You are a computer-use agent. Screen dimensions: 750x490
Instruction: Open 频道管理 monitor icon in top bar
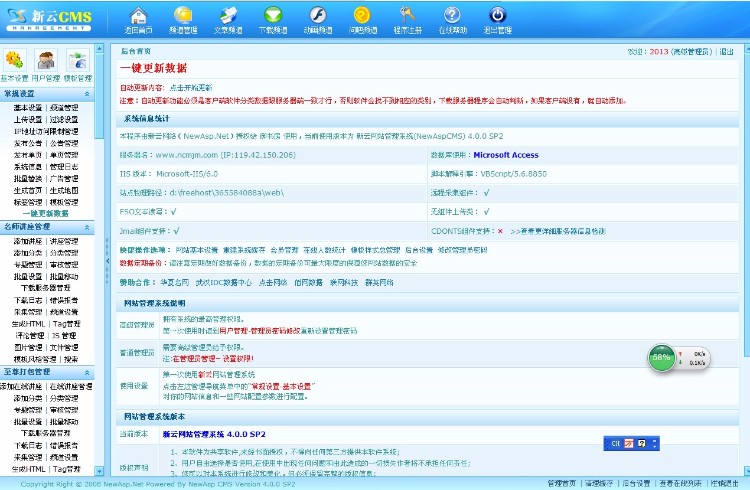(183, 16)
